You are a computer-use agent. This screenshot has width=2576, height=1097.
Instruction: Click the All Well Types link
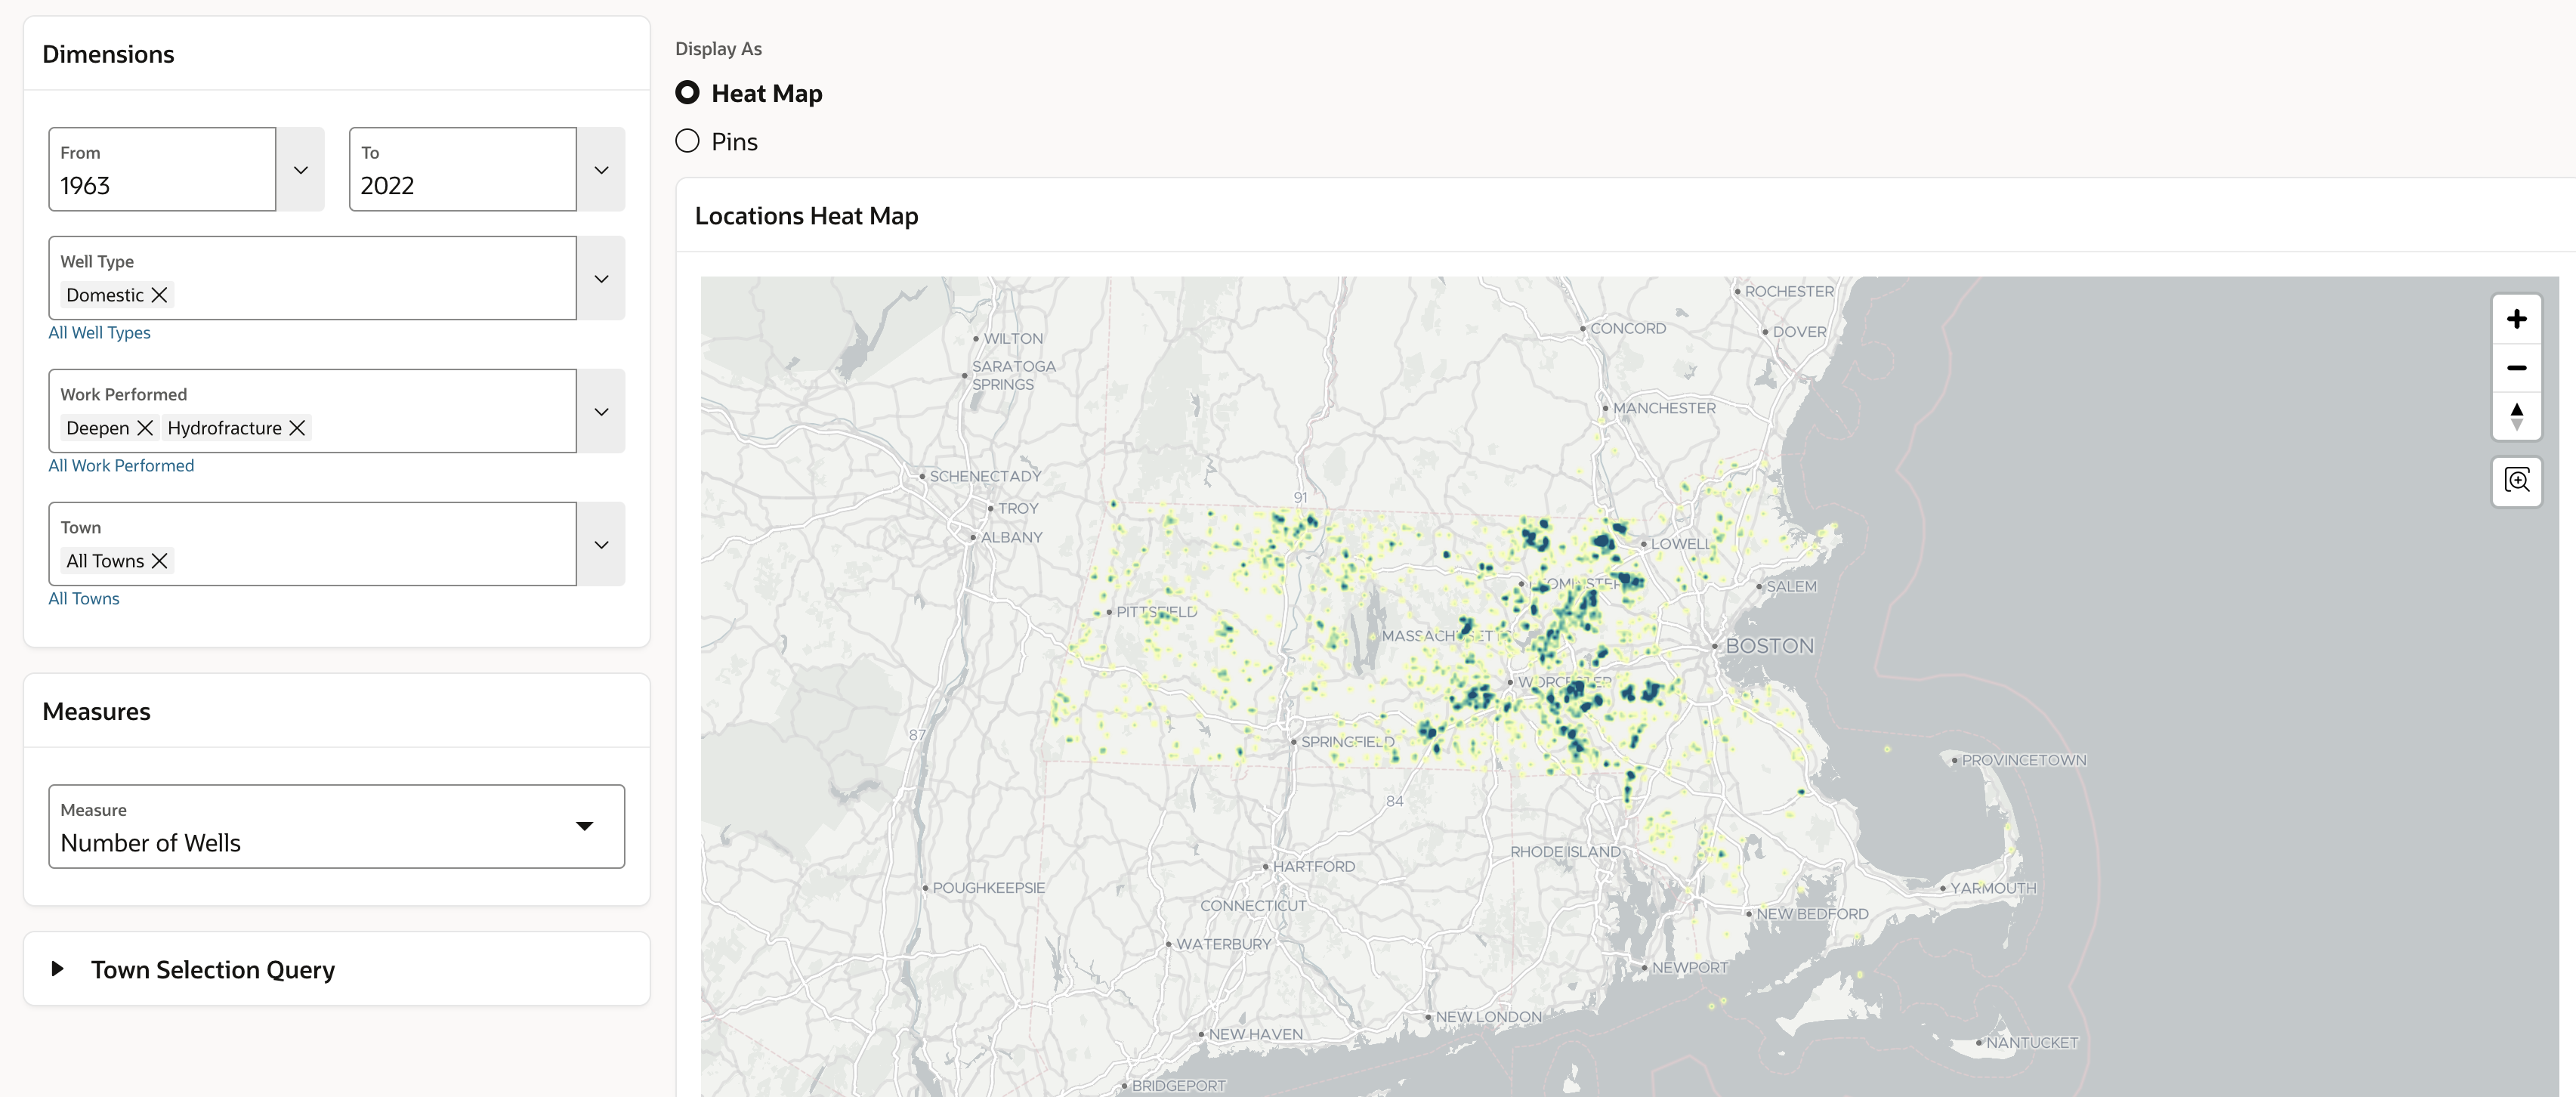(x=99, y=333)
